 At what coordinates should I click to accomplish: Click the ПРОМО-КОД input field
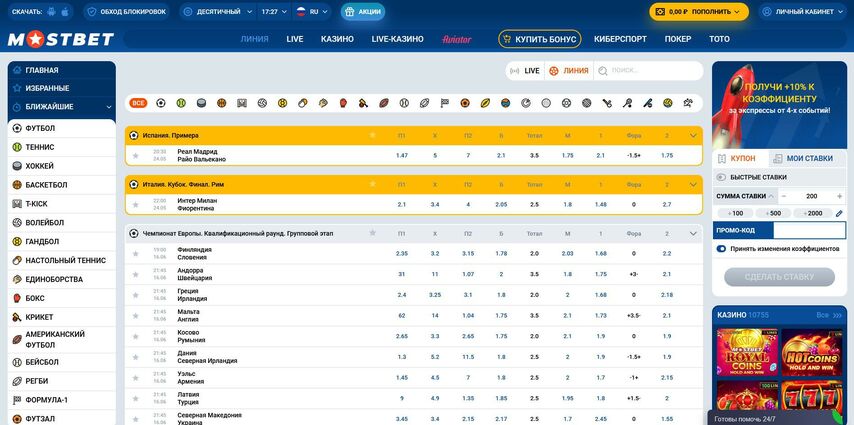pos(809,230)
